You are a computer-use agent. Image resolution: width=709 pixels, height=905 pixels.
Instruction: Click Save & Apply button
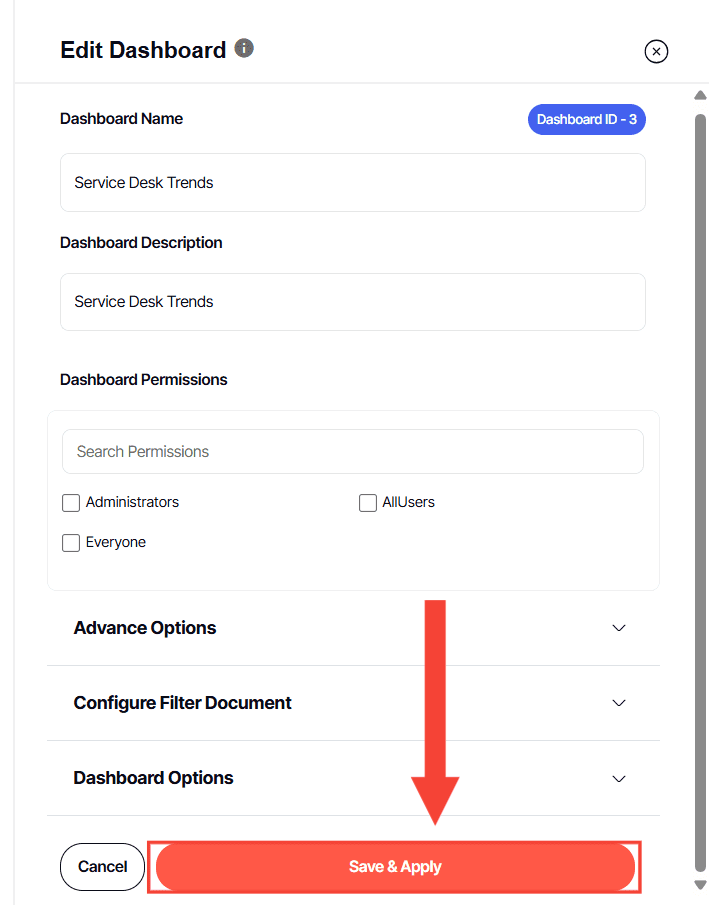pyautogui.click(x=395, y=867)
